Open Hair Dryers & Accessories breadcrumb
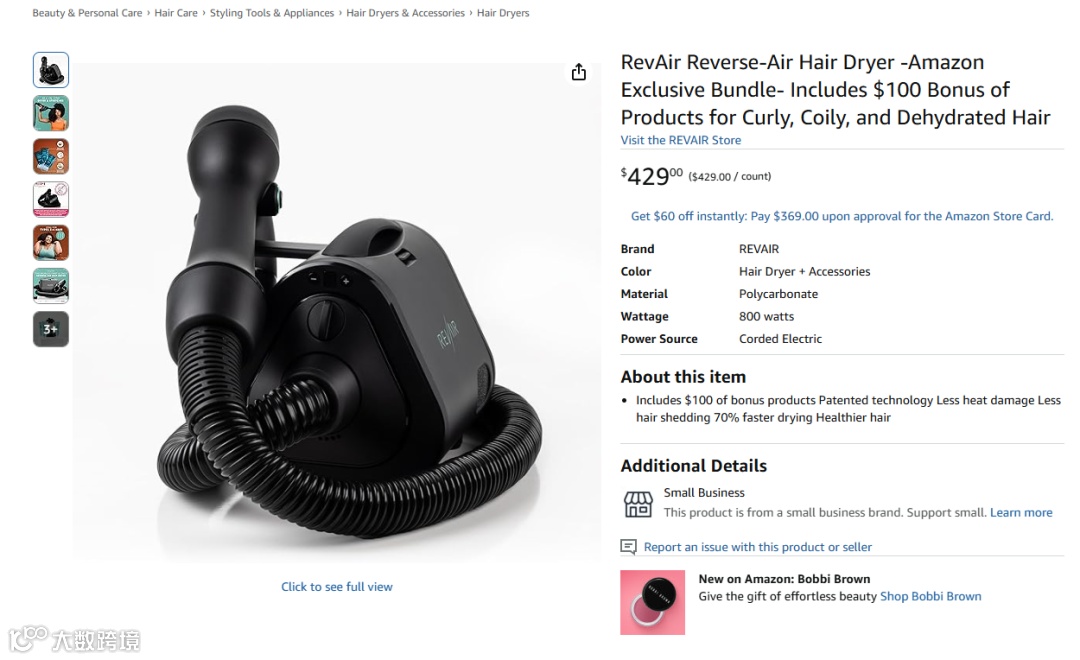The height and width of the screenshot is (660, 1080). 405,13
